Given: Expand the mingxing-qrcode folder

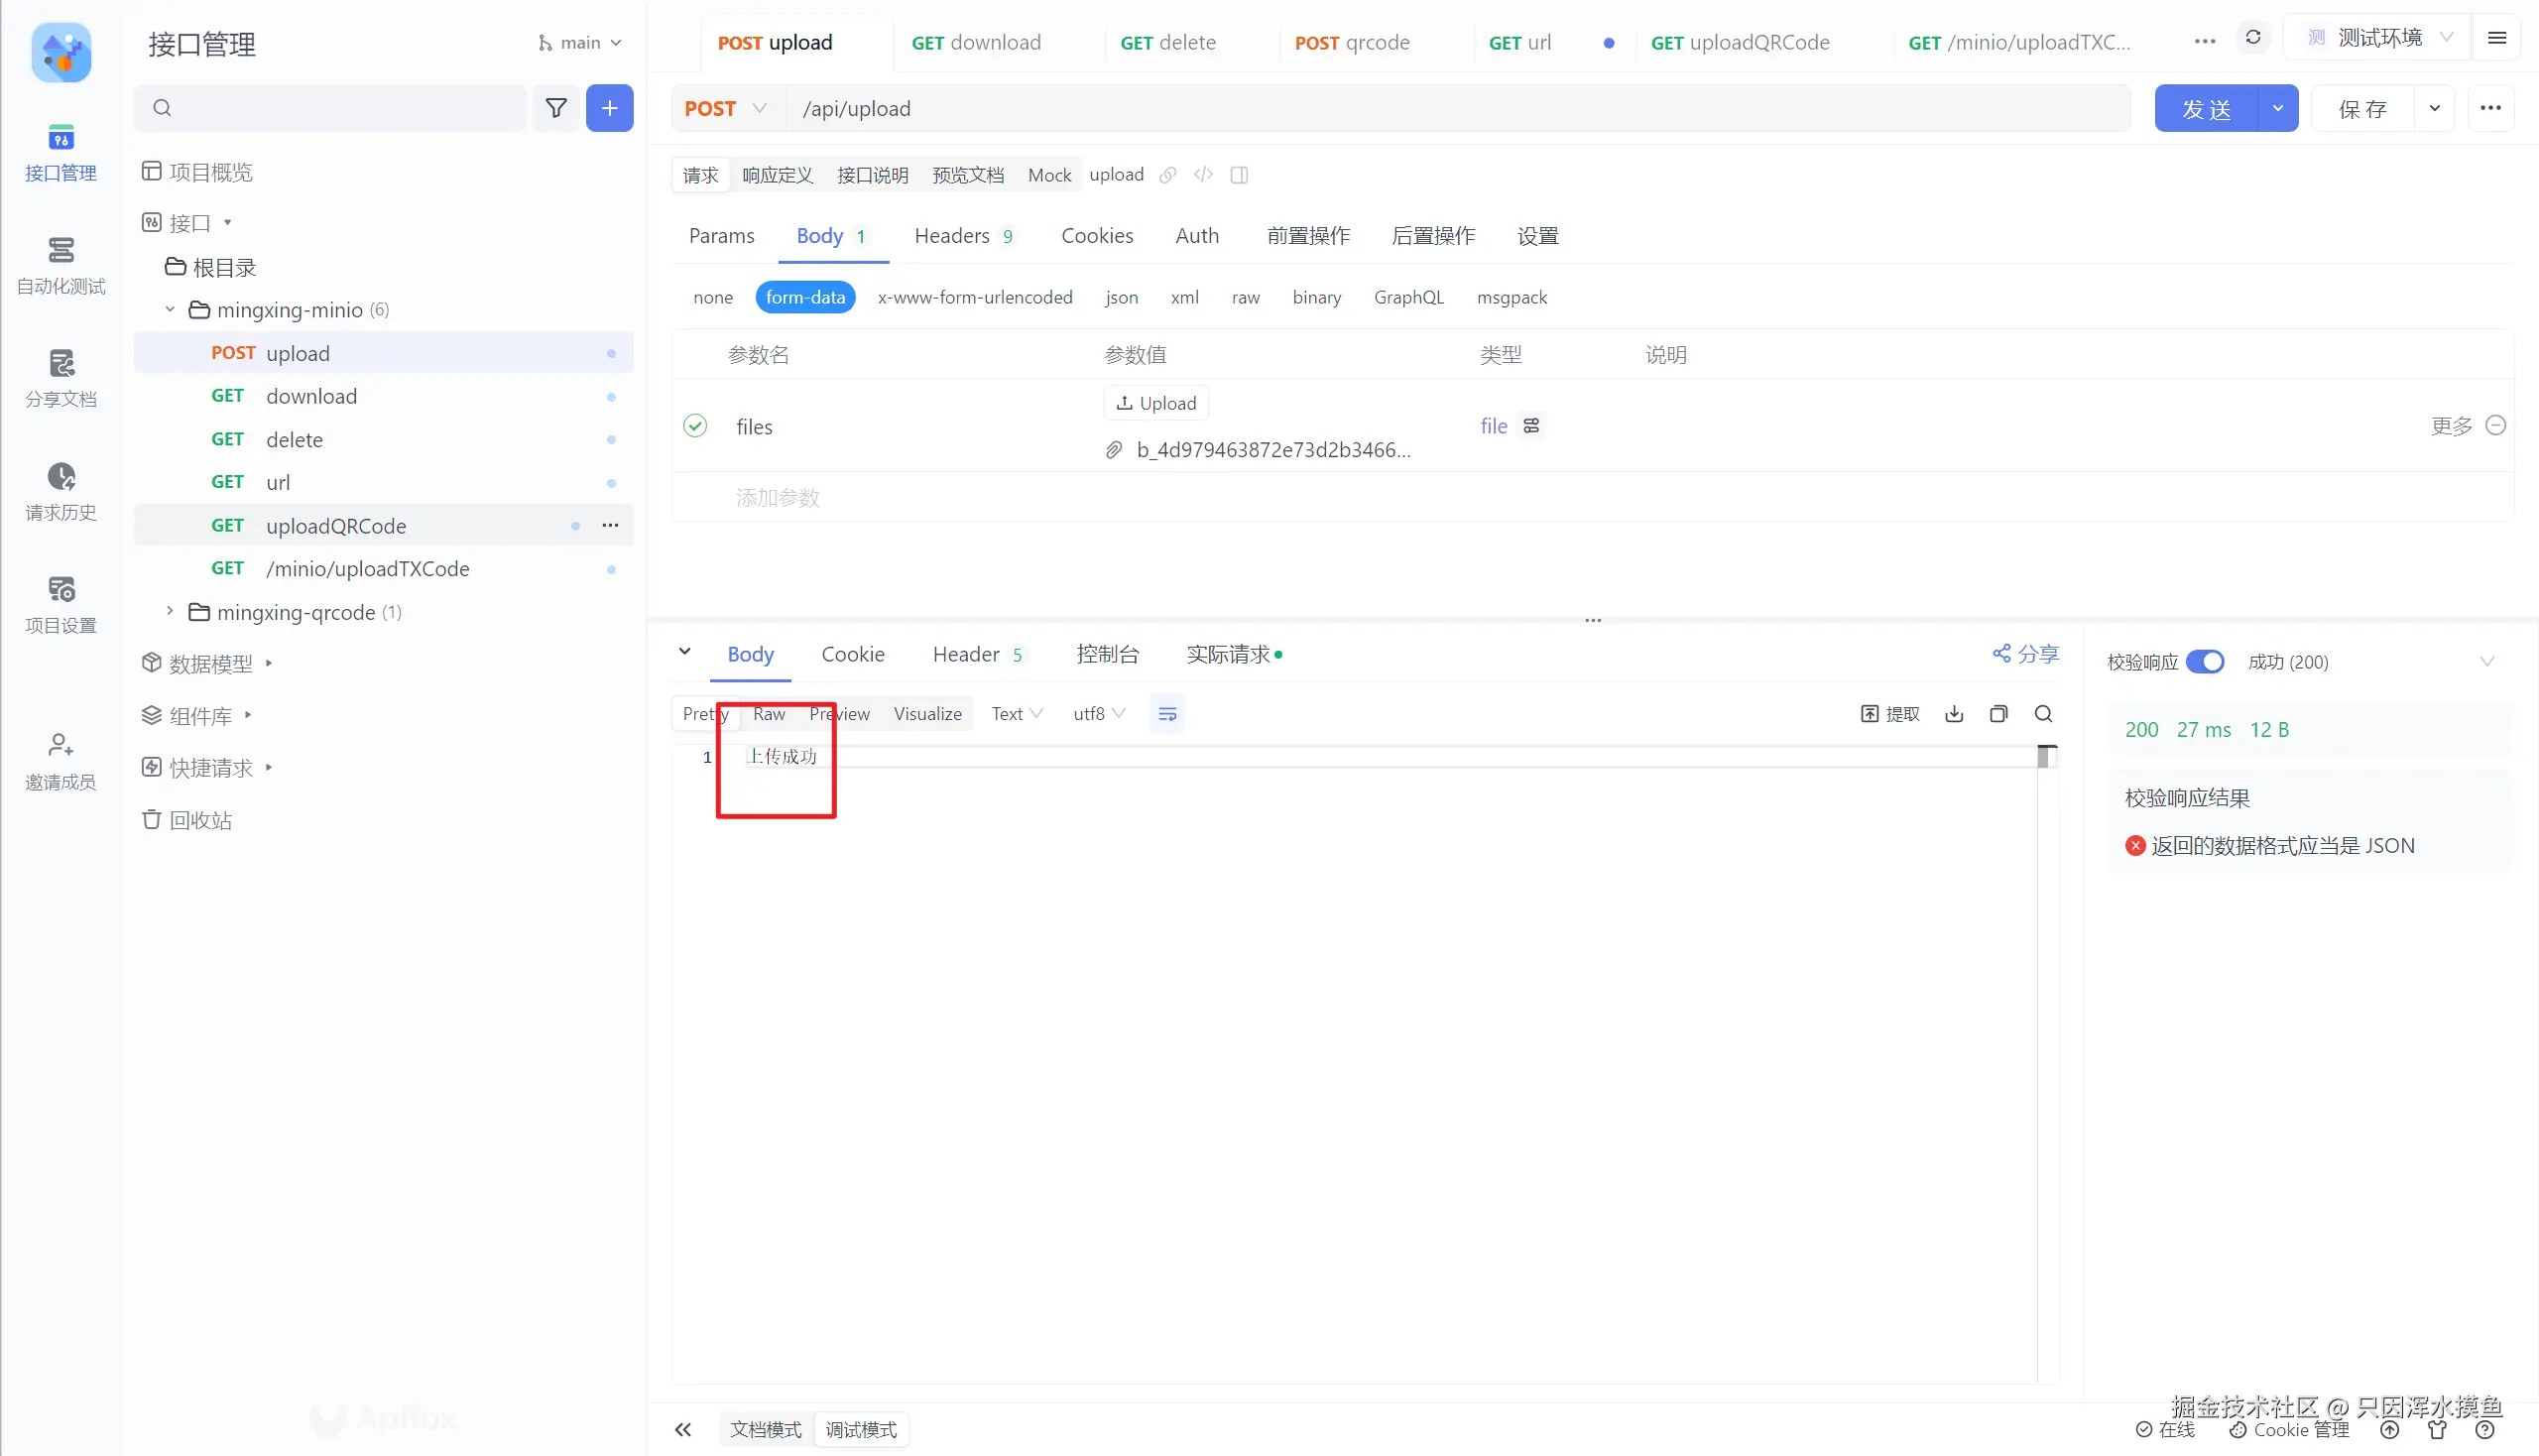Looking at the screenshot, I should [x=170, y=612].
